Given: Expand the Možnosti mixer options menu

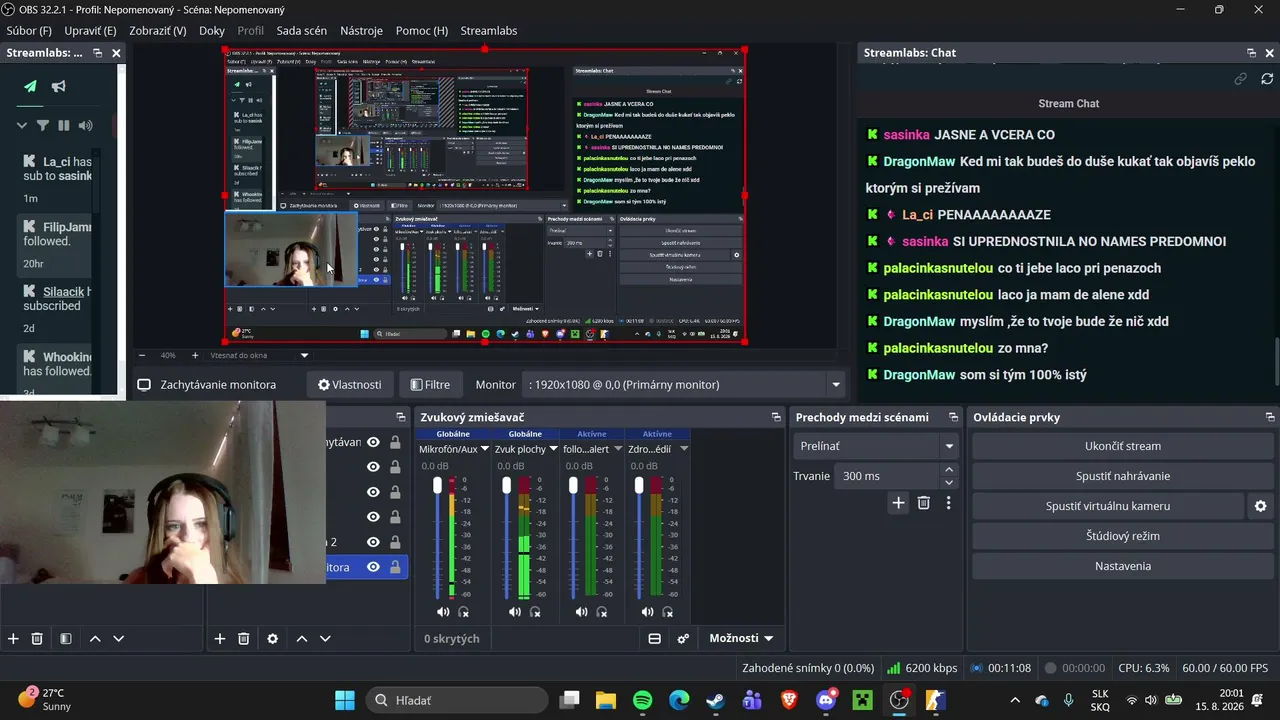Looking at the screenshot, I should [741, 638].
